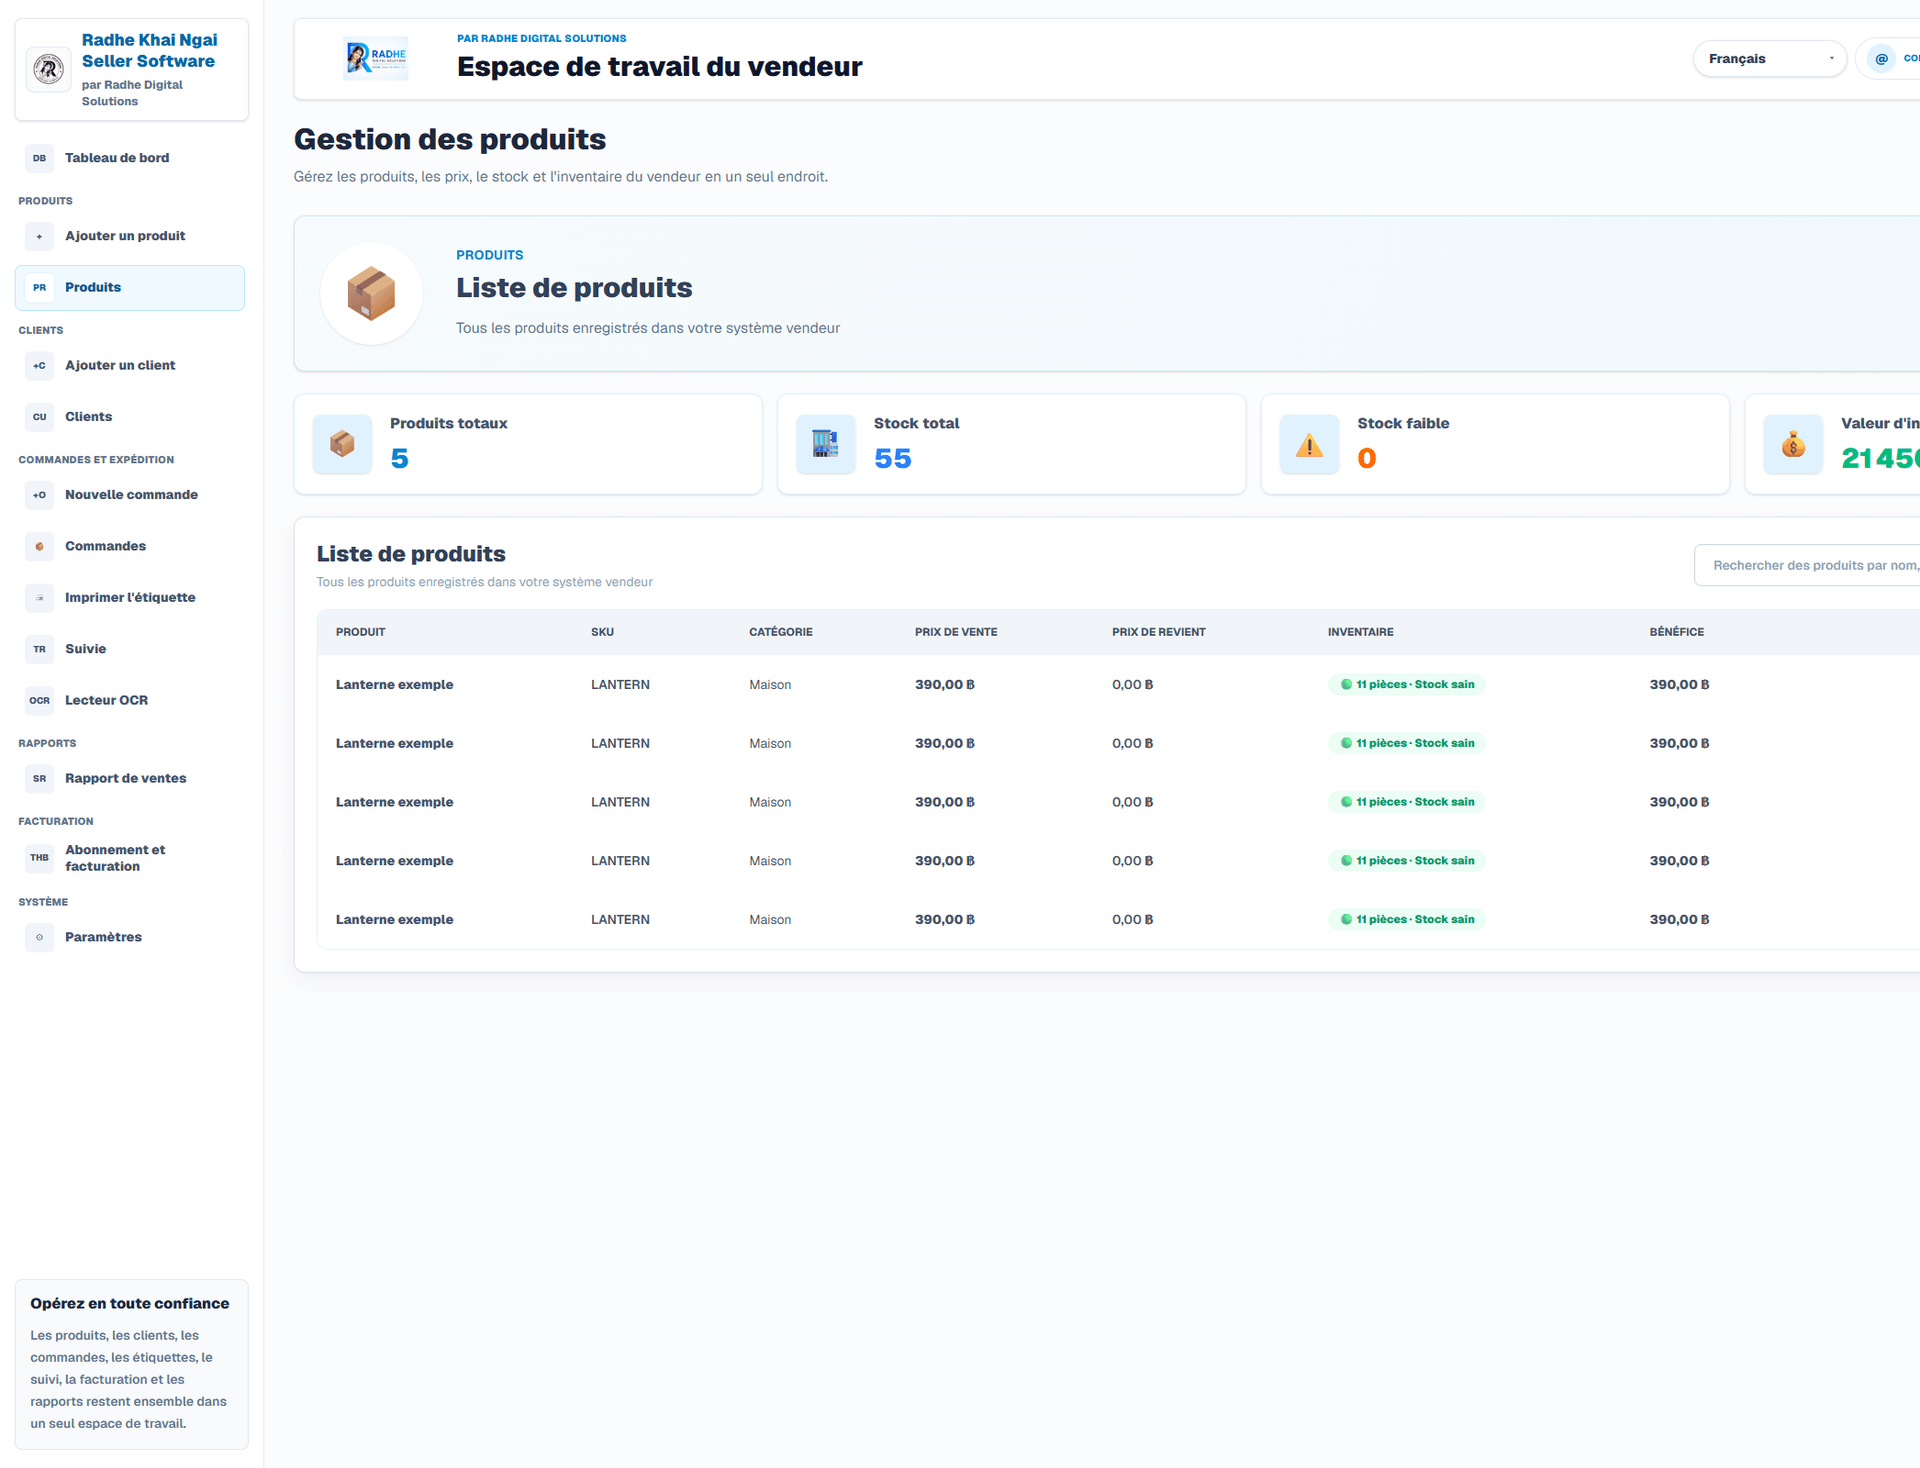Click the account button with @ icon

click(x=1890, y=59)
